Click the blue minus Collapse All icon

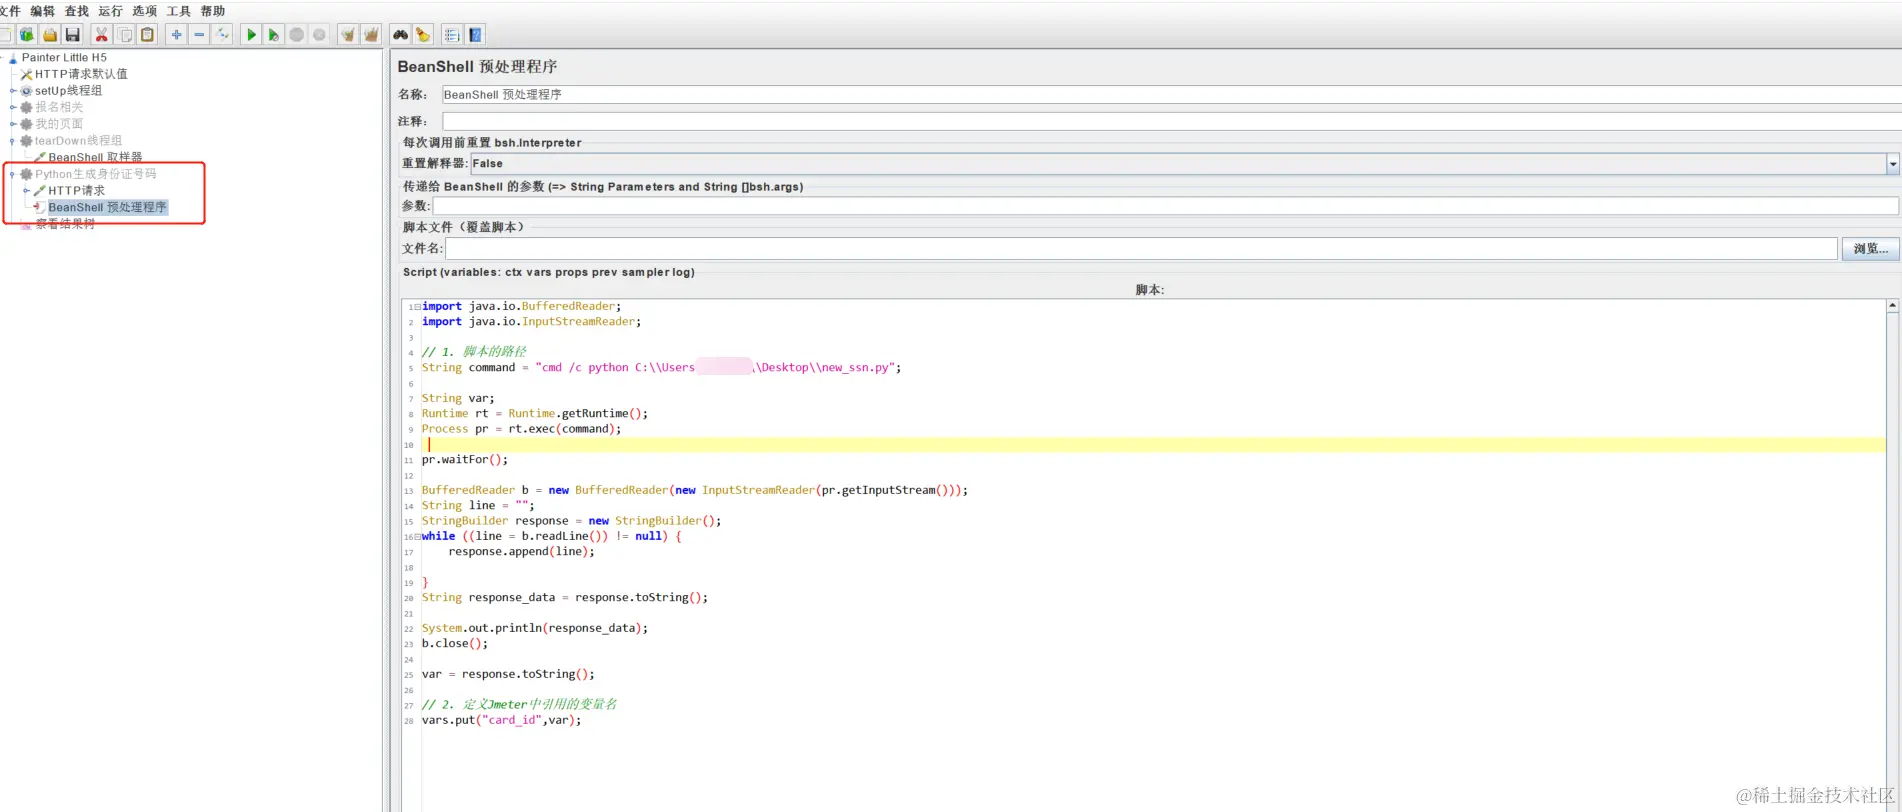[200, 35]
